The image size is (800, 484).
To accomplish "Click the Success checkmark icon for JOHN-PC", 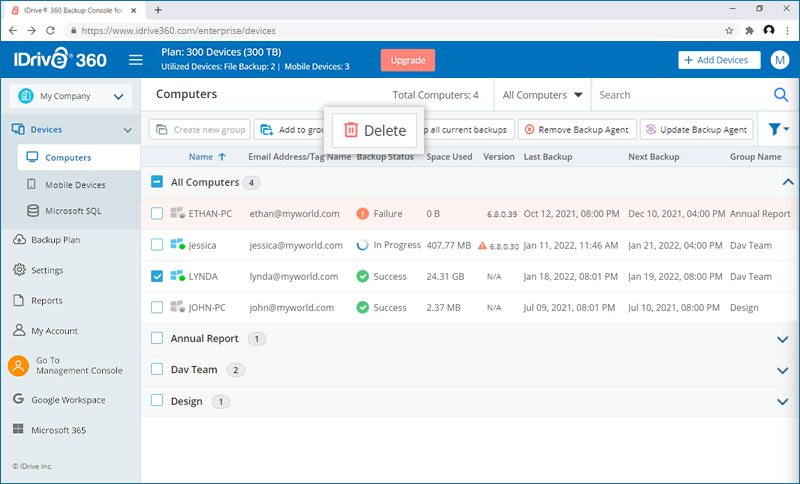I will 362,308.
